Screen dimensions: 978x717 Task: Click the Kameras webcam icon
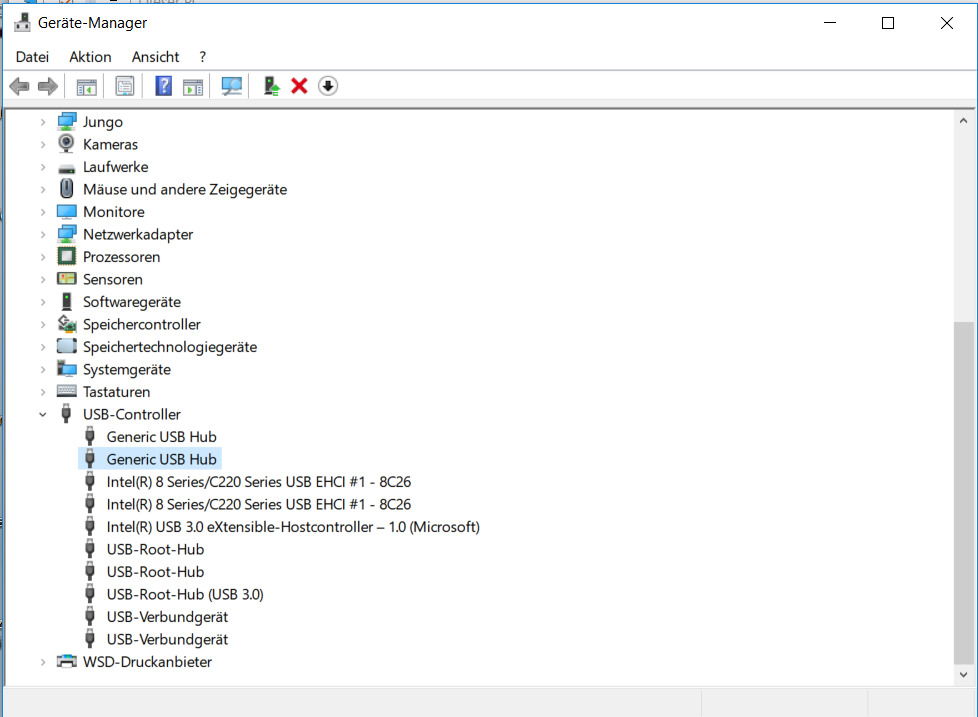click(x=66, y=144)
